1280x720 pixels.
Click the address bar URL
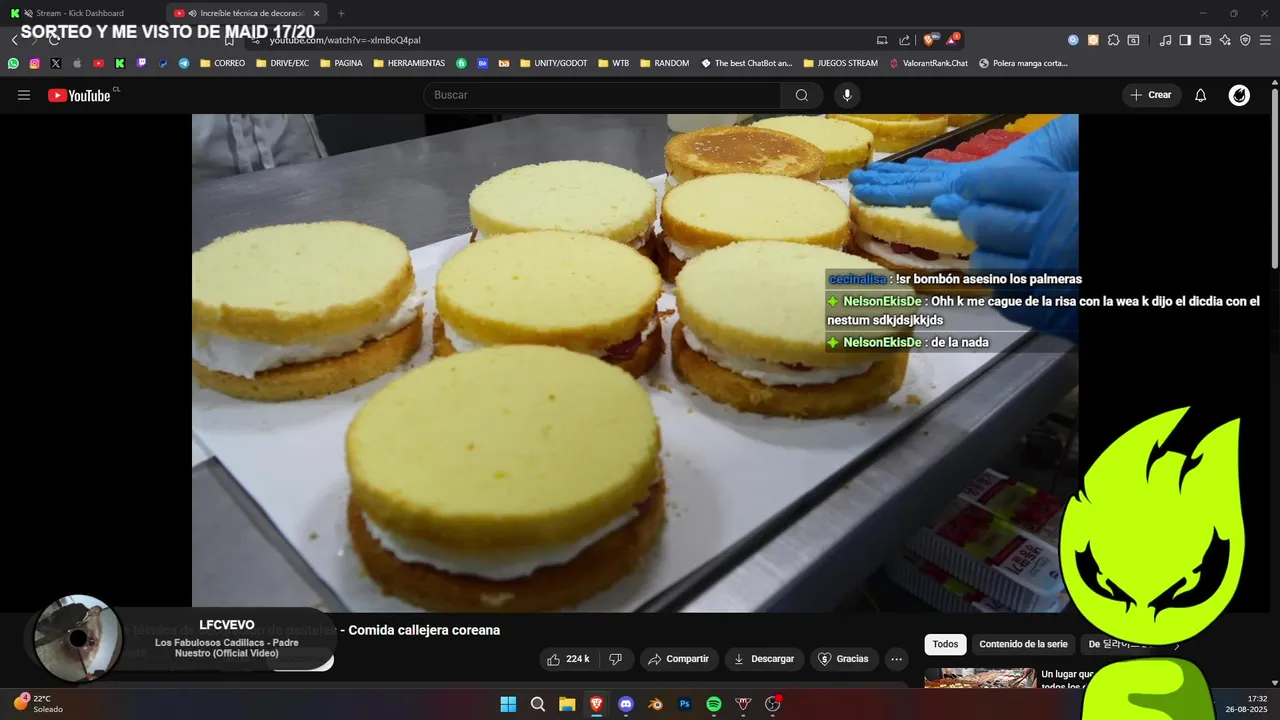345,40
